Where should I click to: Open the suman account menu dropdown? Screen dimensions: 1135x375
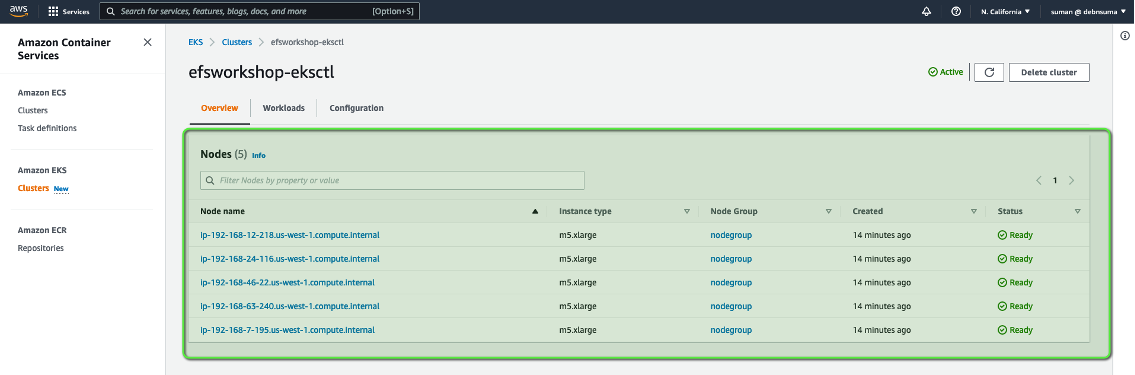pos(1088,12)
